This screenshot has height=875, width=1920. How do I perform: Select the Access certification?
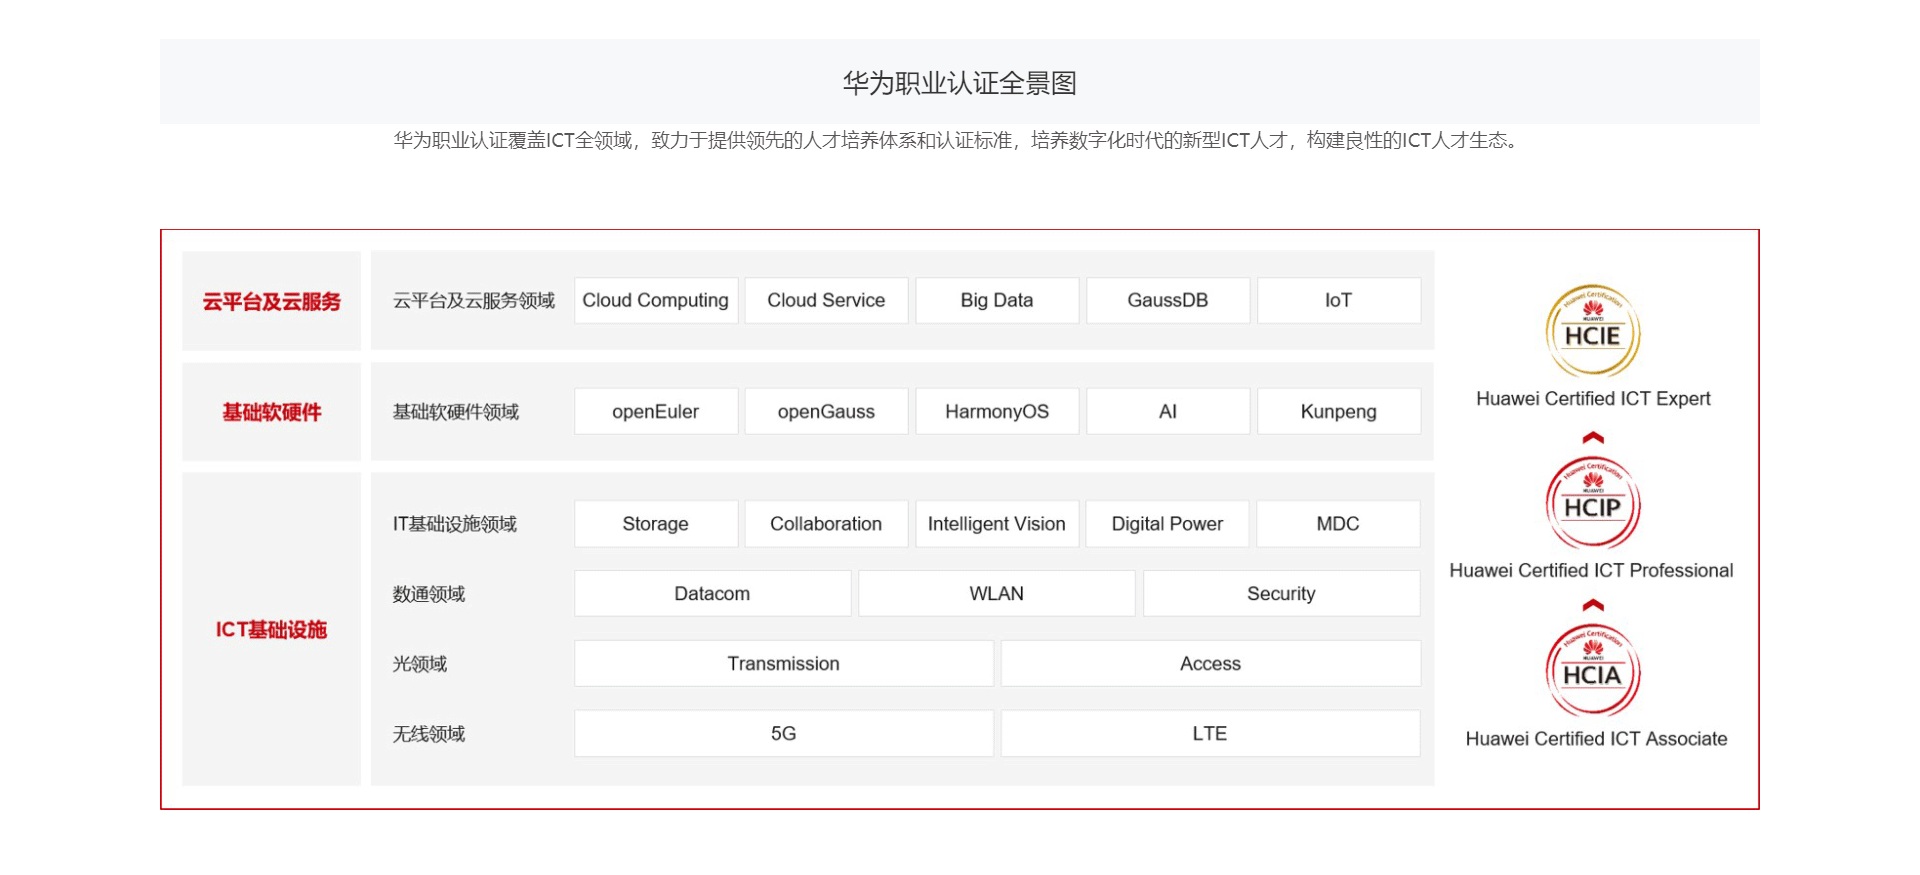(1211, 663)
